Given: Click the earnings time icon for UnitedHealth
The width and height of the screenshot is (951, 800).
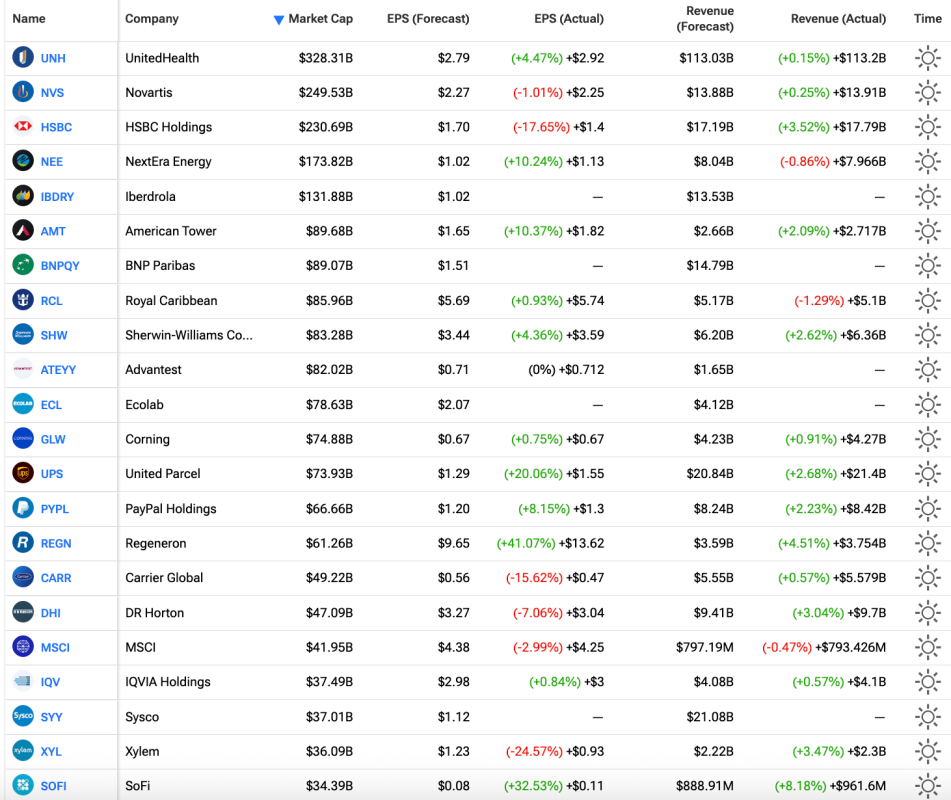Looking at the screenshot, I should (928, 58).
